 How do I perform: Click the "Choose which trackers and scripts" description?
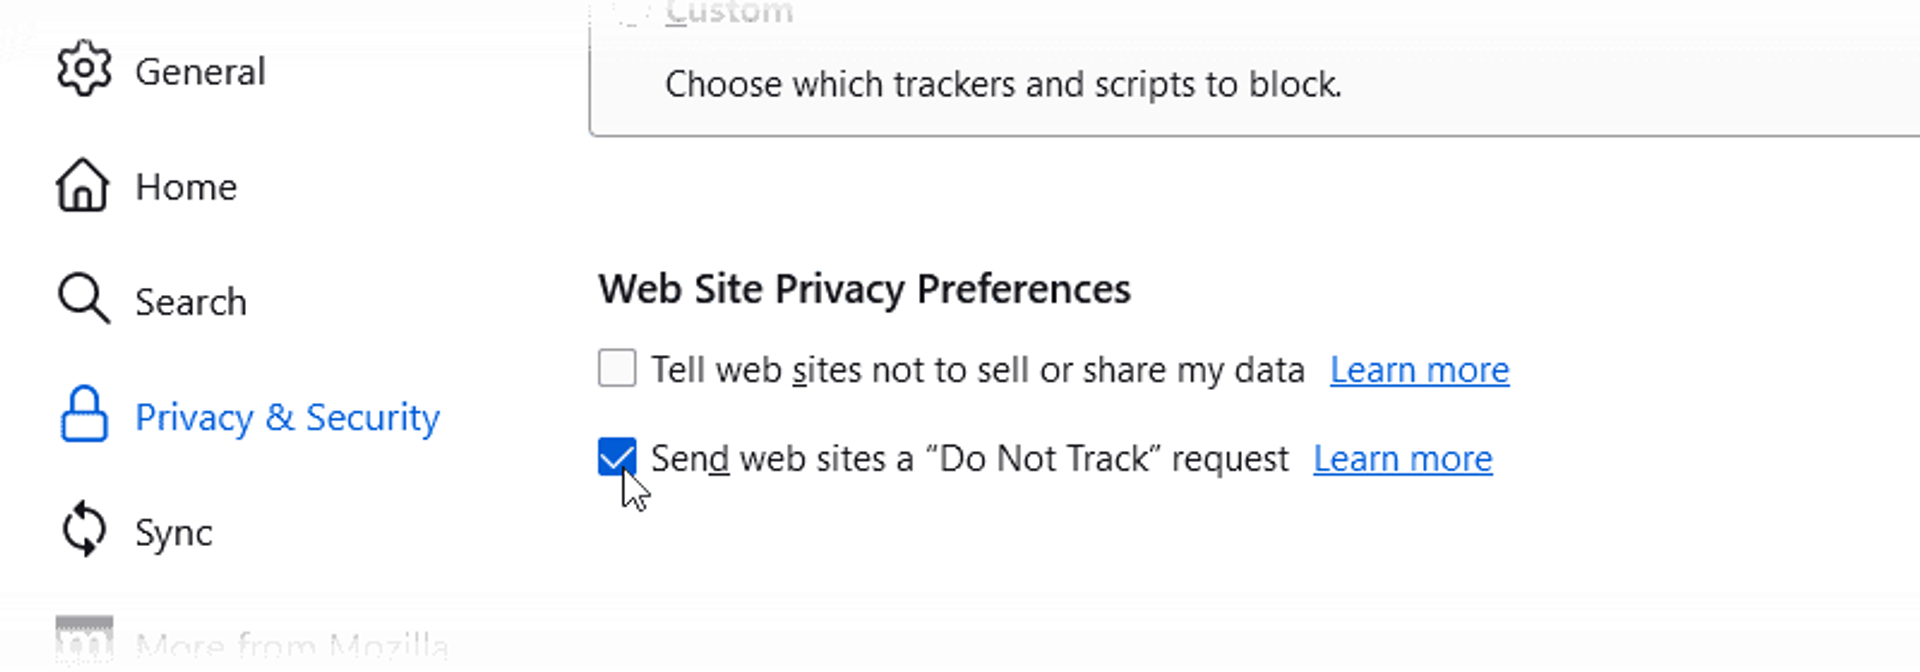(1003, 85)
